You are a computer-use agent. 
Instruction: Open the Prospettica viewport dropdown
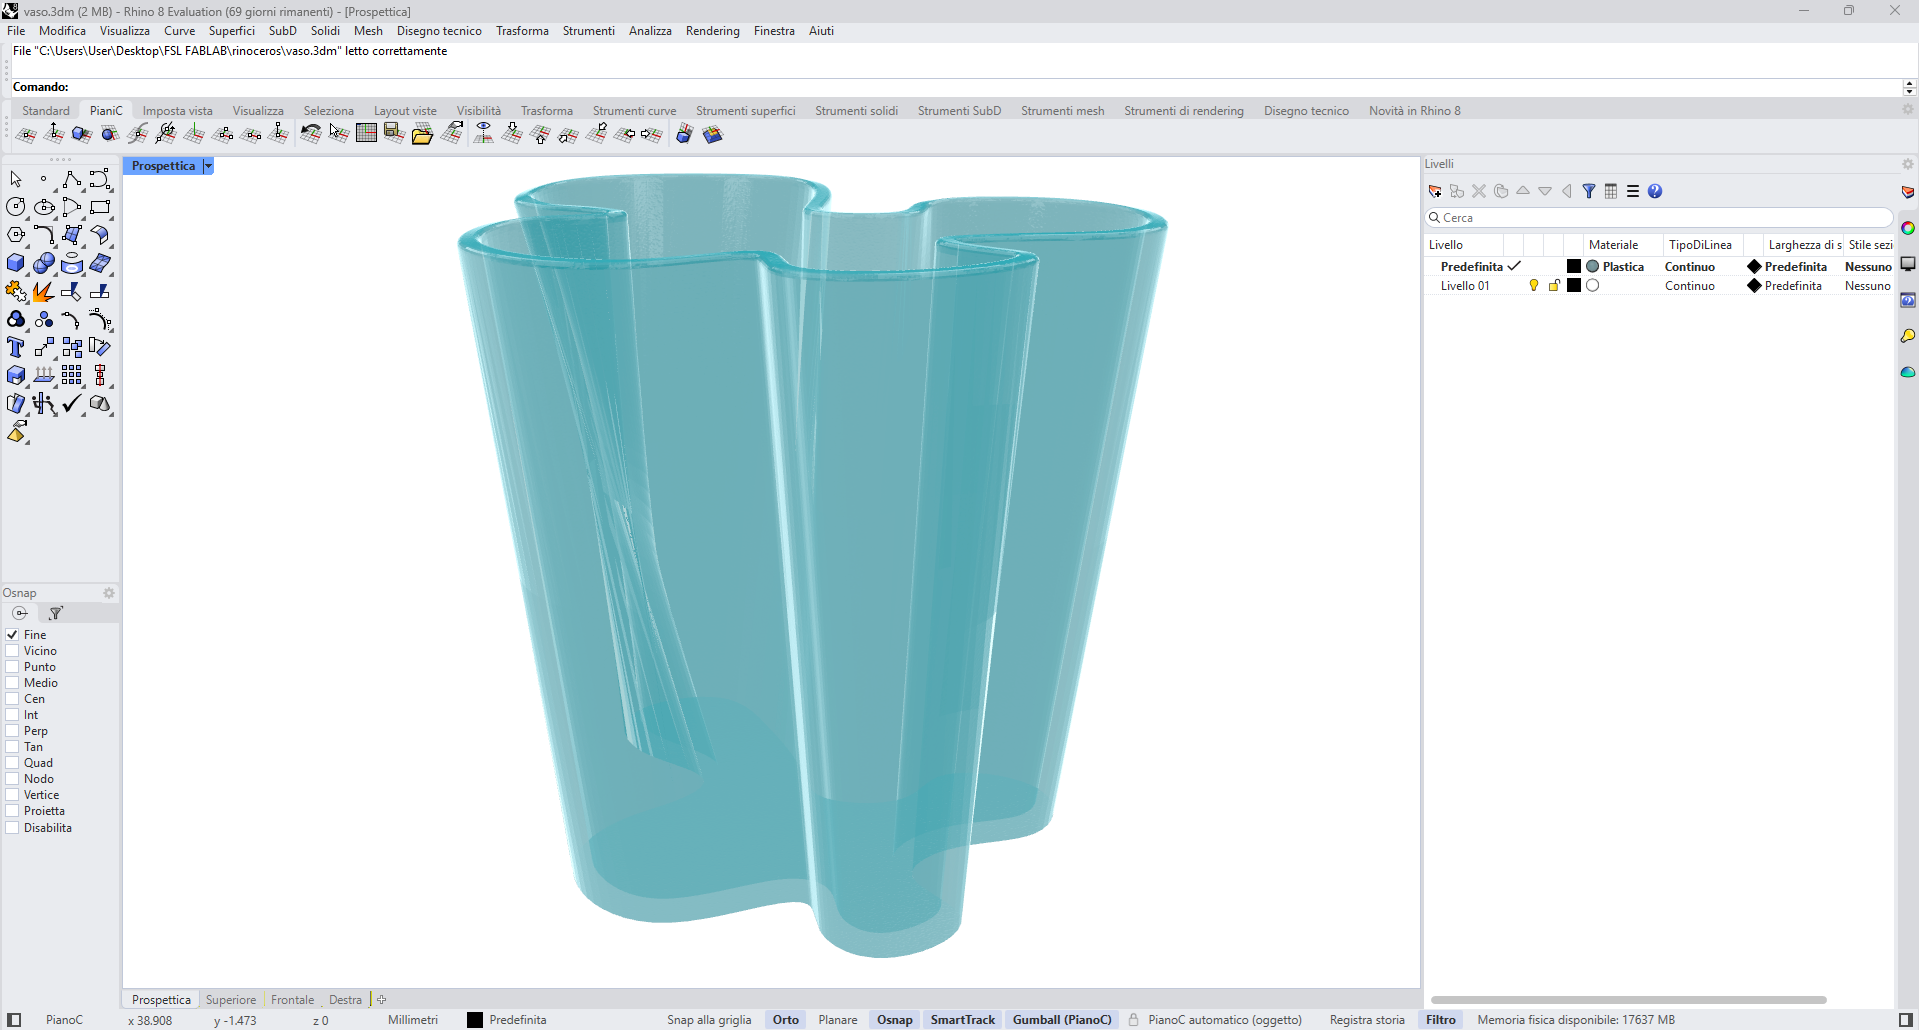point(208,165)
